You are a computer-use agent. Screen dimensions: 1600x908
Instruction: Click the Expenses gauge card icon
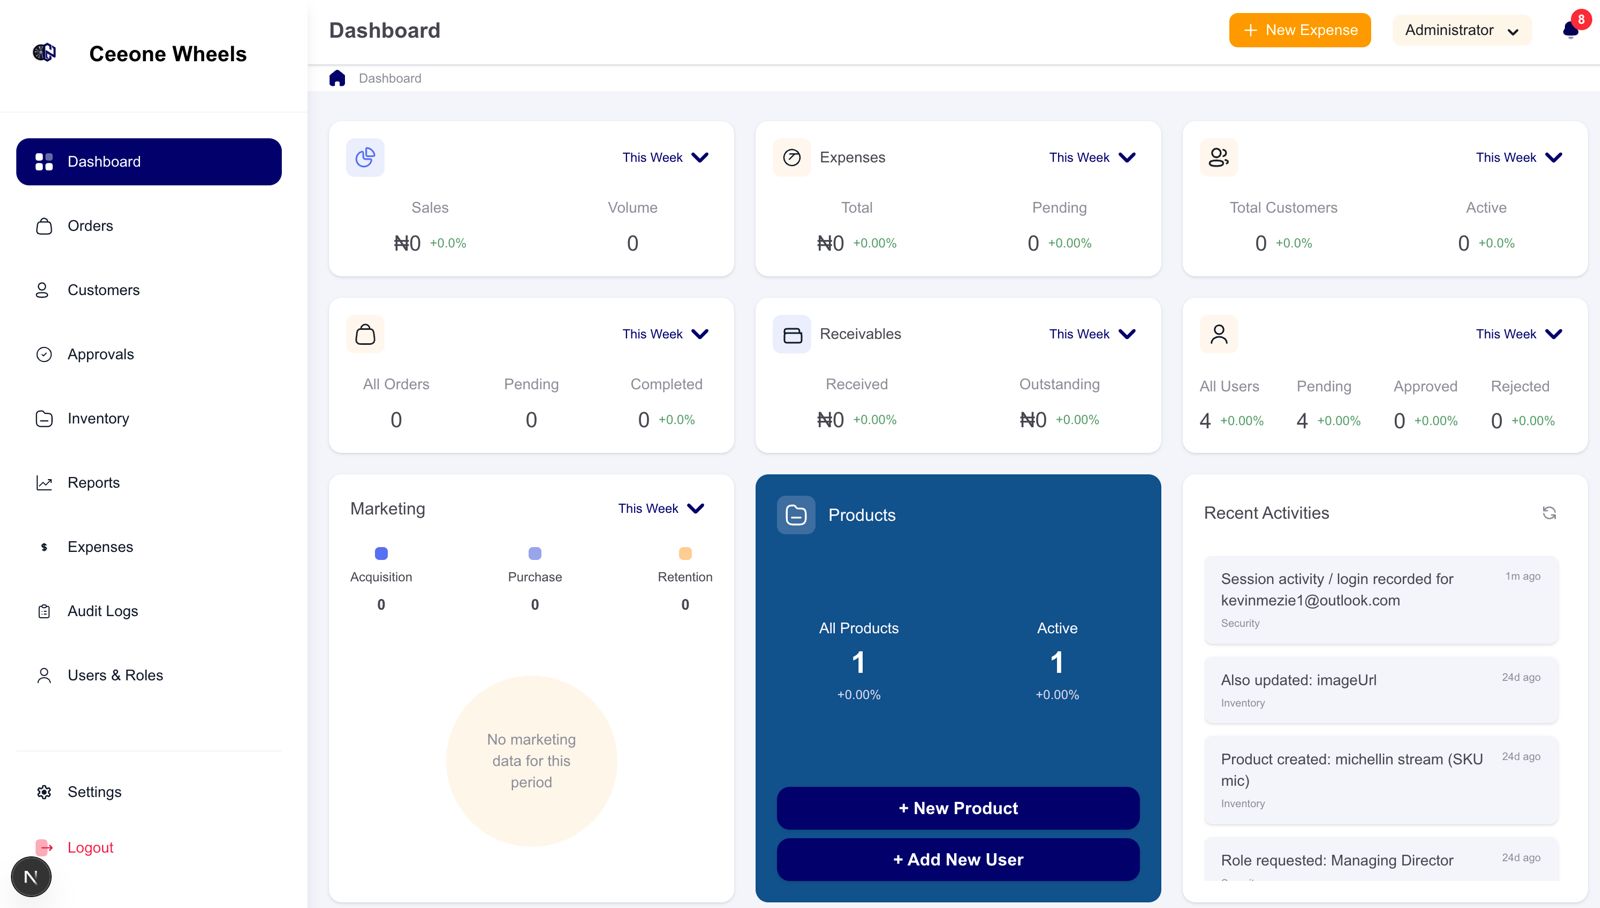792,157
